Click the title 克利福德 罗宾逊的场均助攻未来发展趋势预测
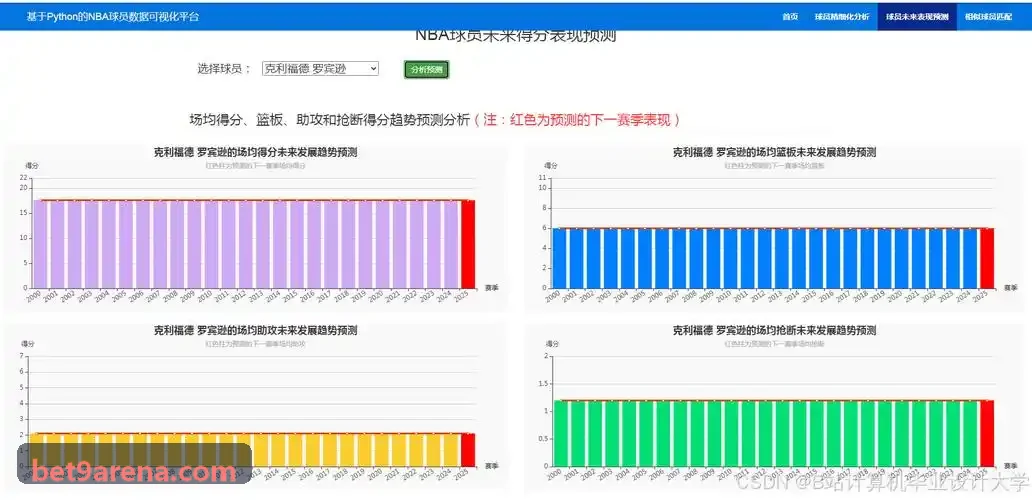This screenshot has height=500, width=1032. (255, 330)
